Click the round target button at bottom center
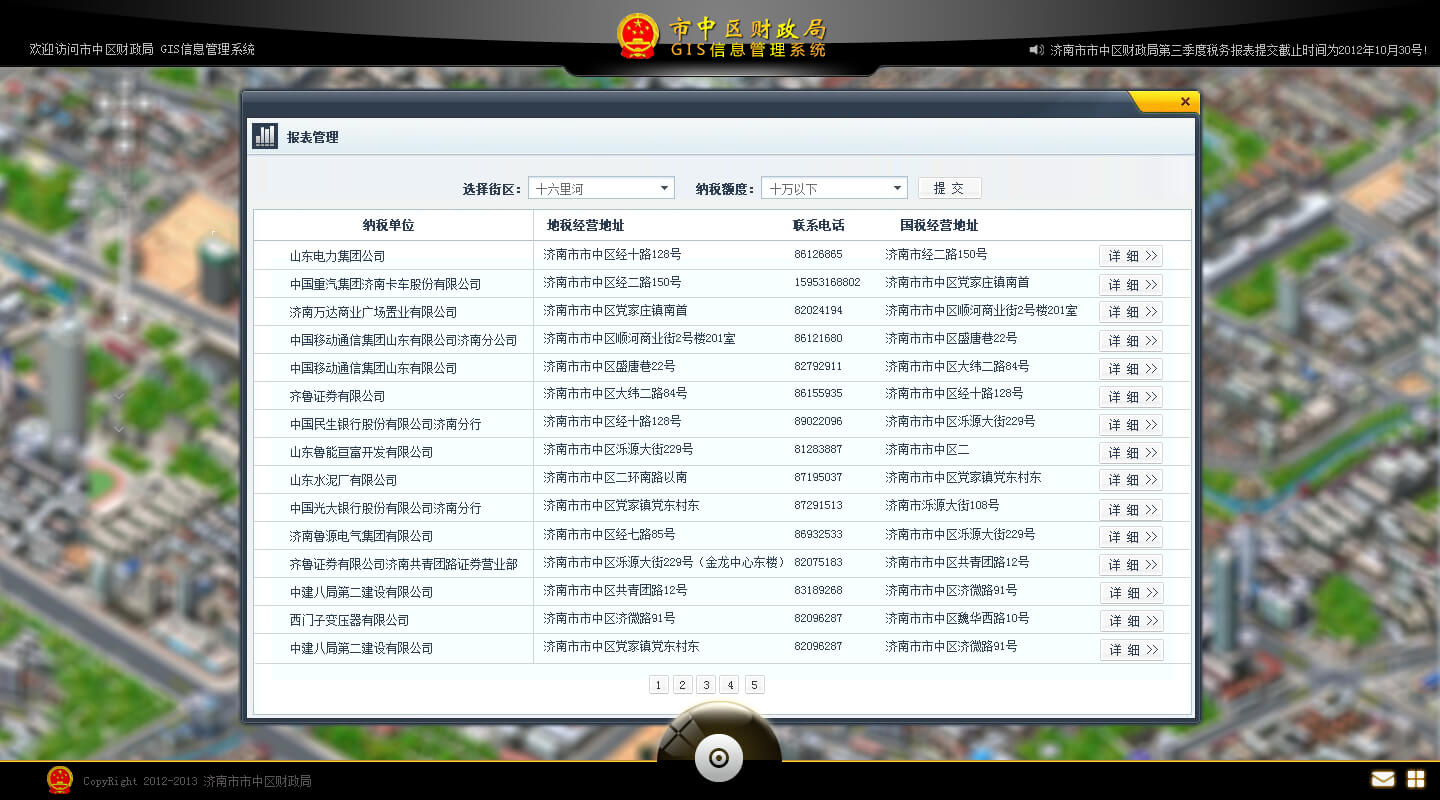 coord(719,758)
